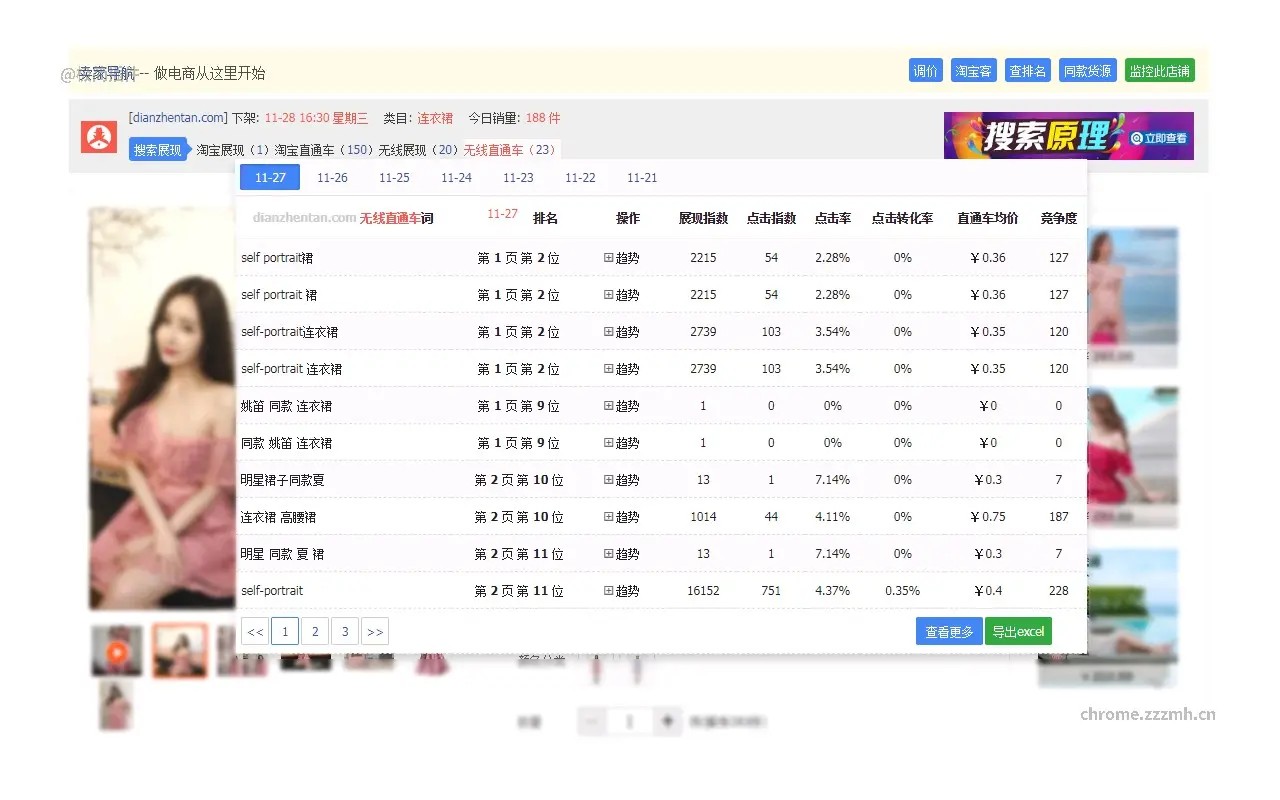Click 立即查看 on the 搜索原理 banner

1158,139
